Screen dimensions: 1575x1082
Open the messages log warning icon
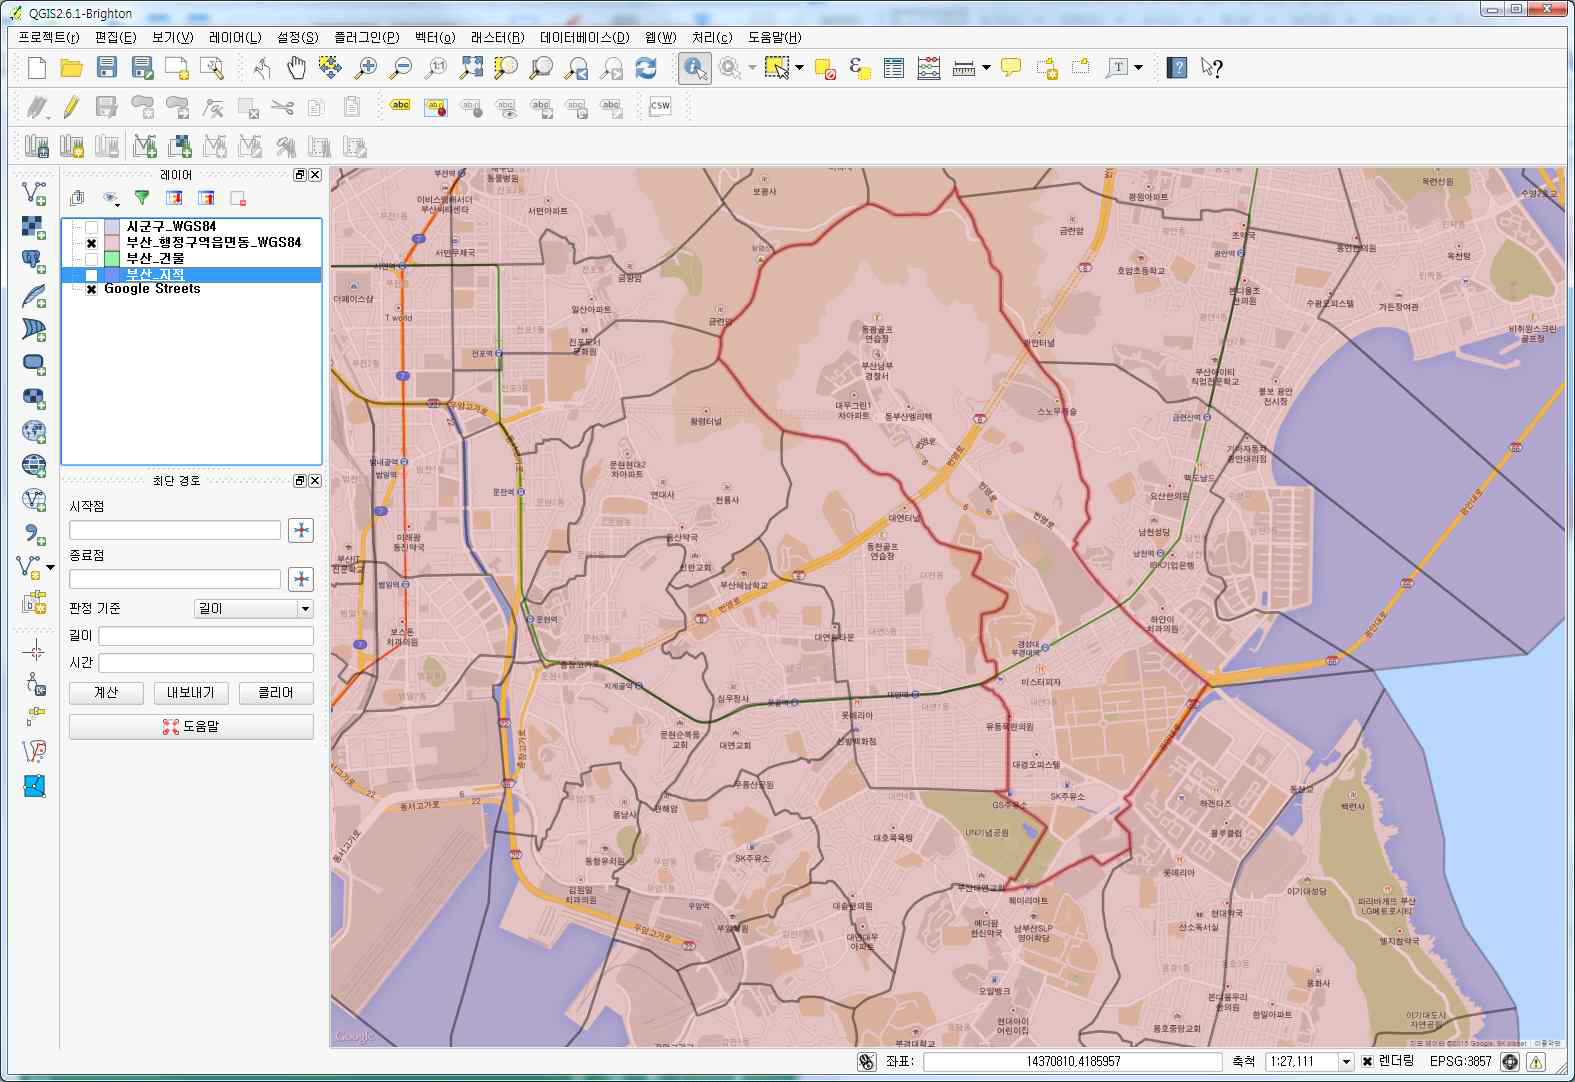[1536, 1062]
